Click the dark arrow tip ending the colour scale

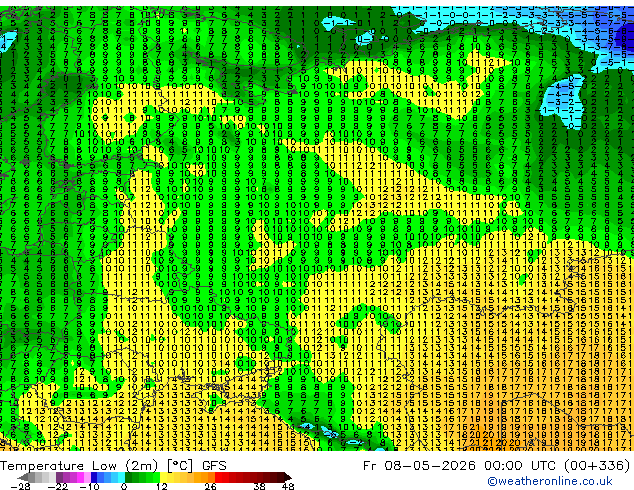coord(287,477)
